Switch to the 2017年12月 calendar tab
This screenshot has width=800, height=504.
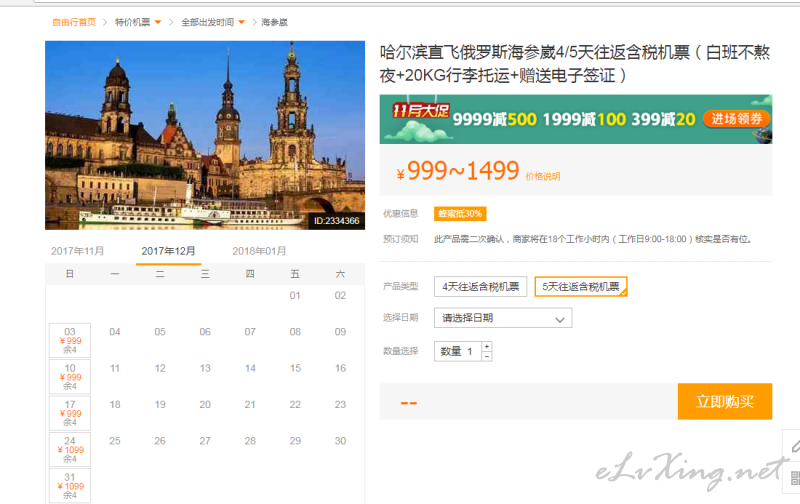(x=168, y=251)
